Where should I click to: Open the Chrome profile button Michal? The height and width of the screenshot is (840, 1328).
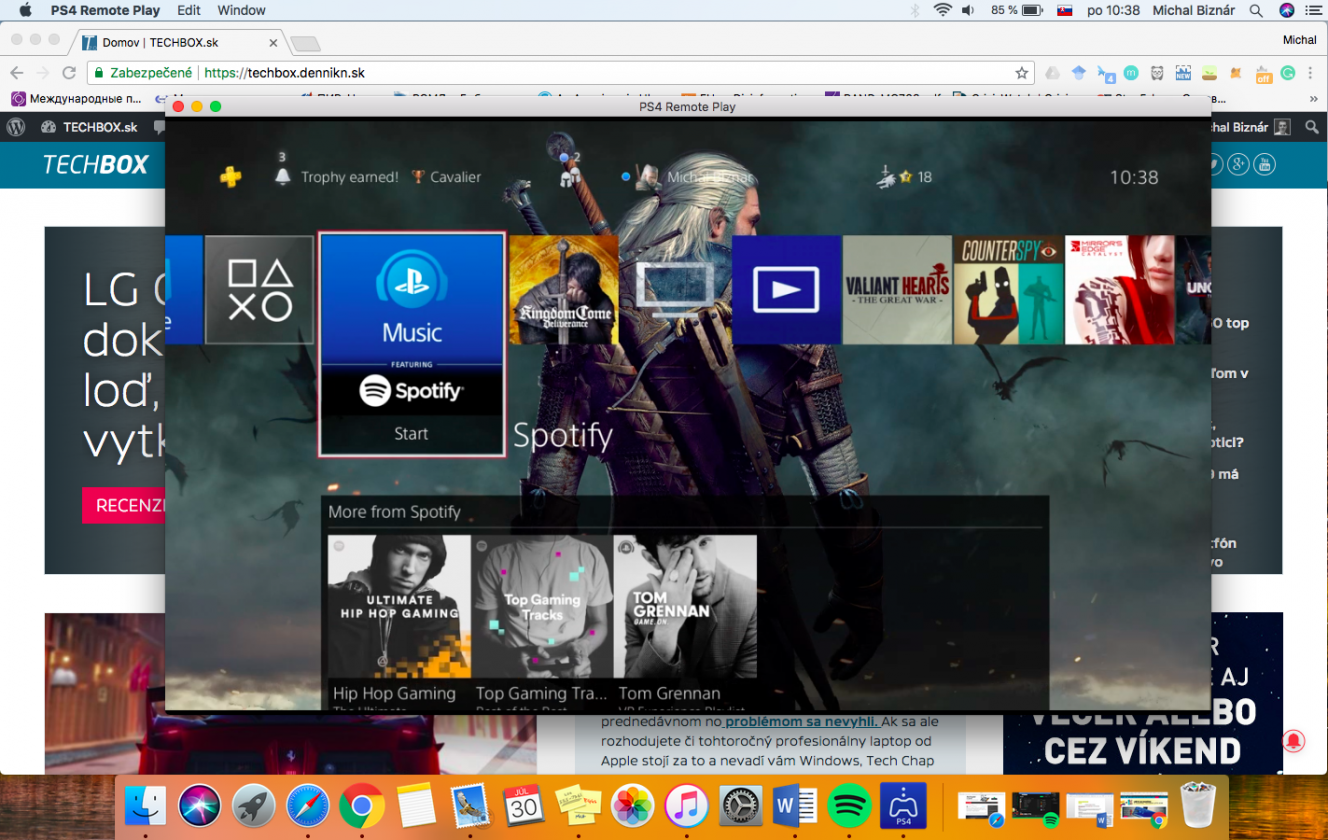click(x=1300, y=40)
